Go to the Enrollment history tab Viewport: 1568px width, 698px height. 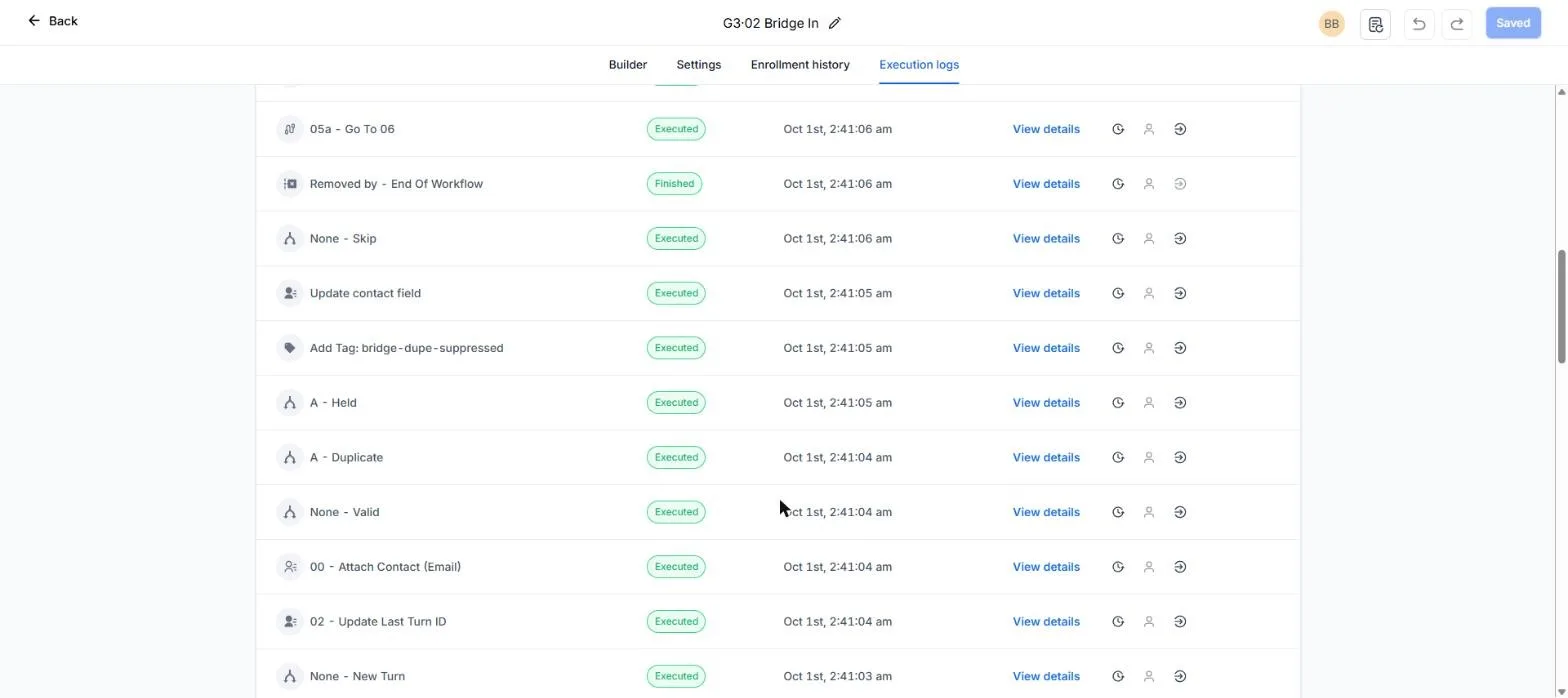click(800, 65)
